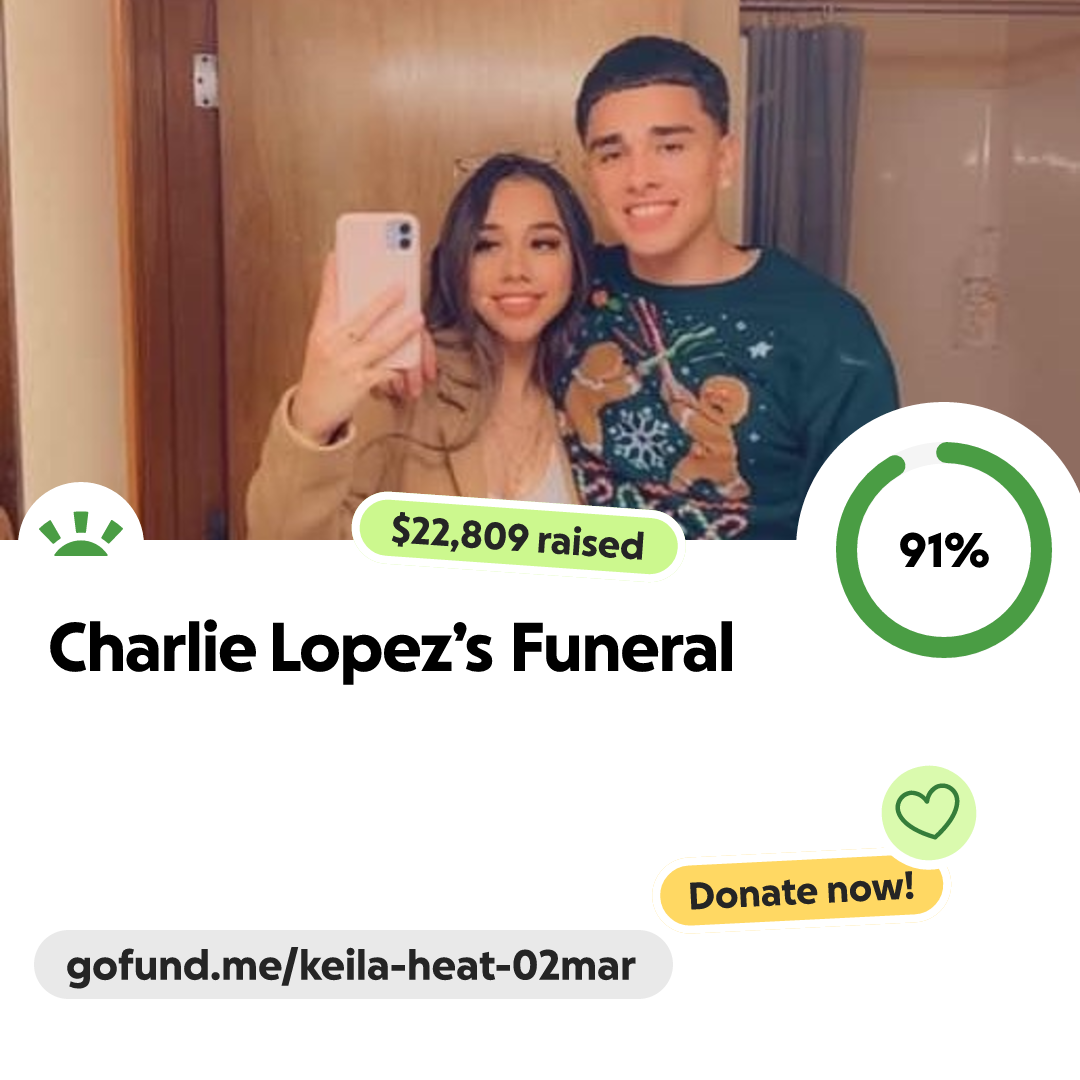
Task: Select the gingerbread sweater graphic
Action: (x=661, y=413)
